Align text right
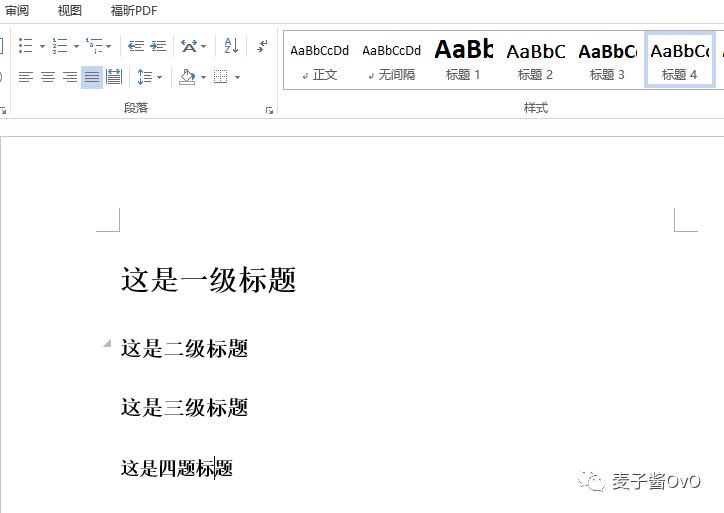Image resolution: width=724 pixels, height=513 pixels. 70,77
